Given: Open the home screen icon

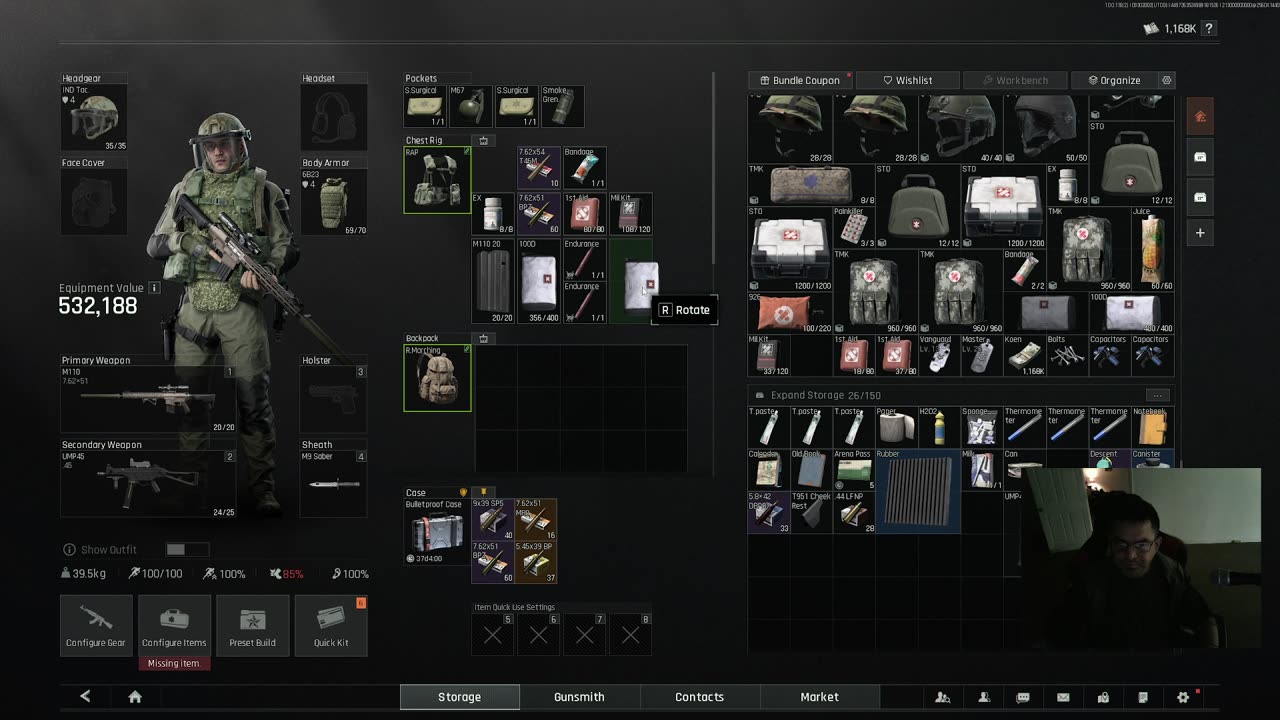Looking at the screenshot, I should (135, 697).
